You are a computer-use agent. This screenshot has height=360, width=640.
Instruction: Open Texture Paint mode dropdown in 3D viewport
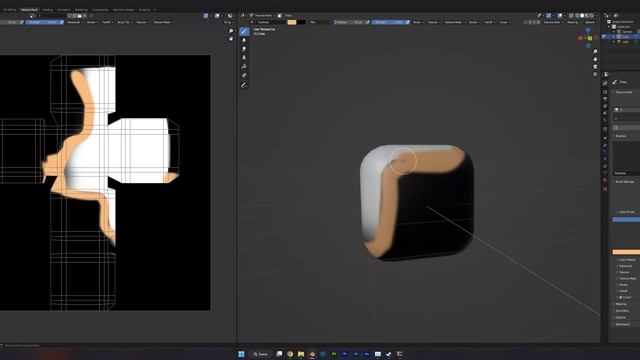263,16
